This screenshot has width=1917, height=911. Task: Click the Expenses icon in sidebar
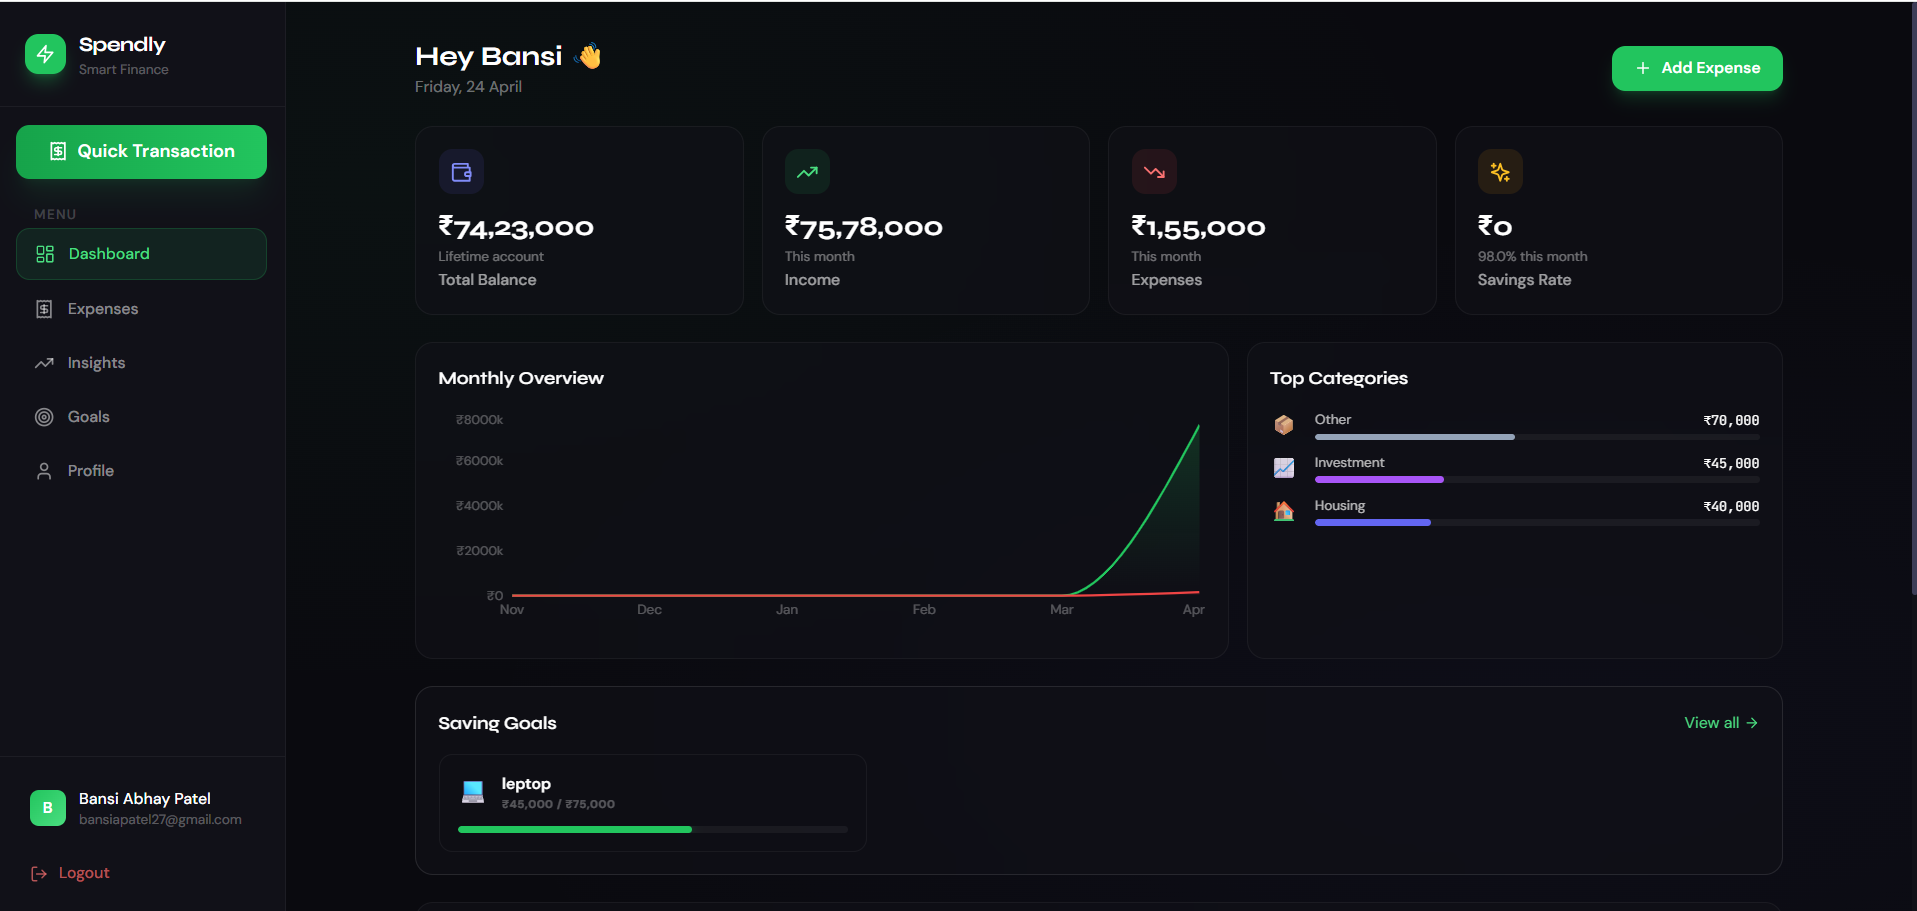coord(44,308)
